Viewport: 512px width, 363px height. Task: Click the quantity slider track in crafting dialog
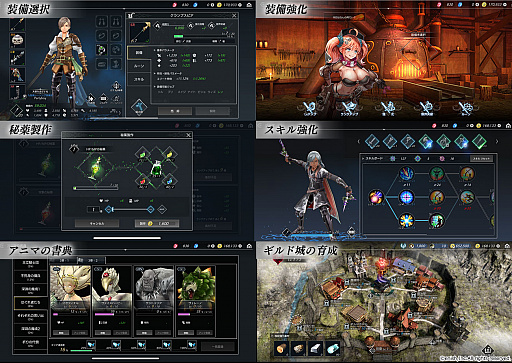(x=130, y=209)
